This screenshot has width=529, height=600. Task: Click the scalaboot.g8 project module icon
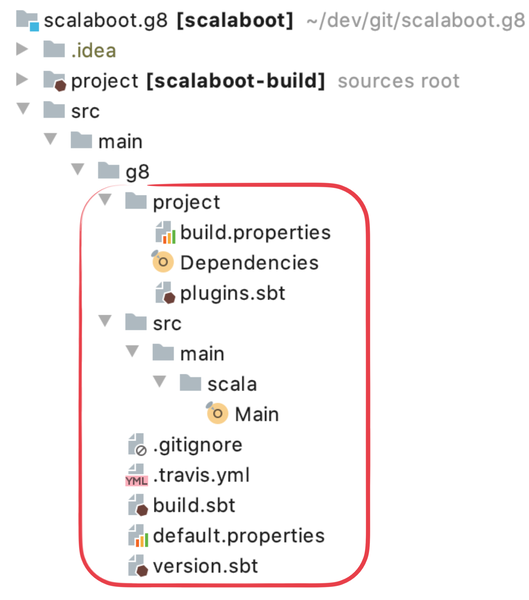tap(27, 21)
